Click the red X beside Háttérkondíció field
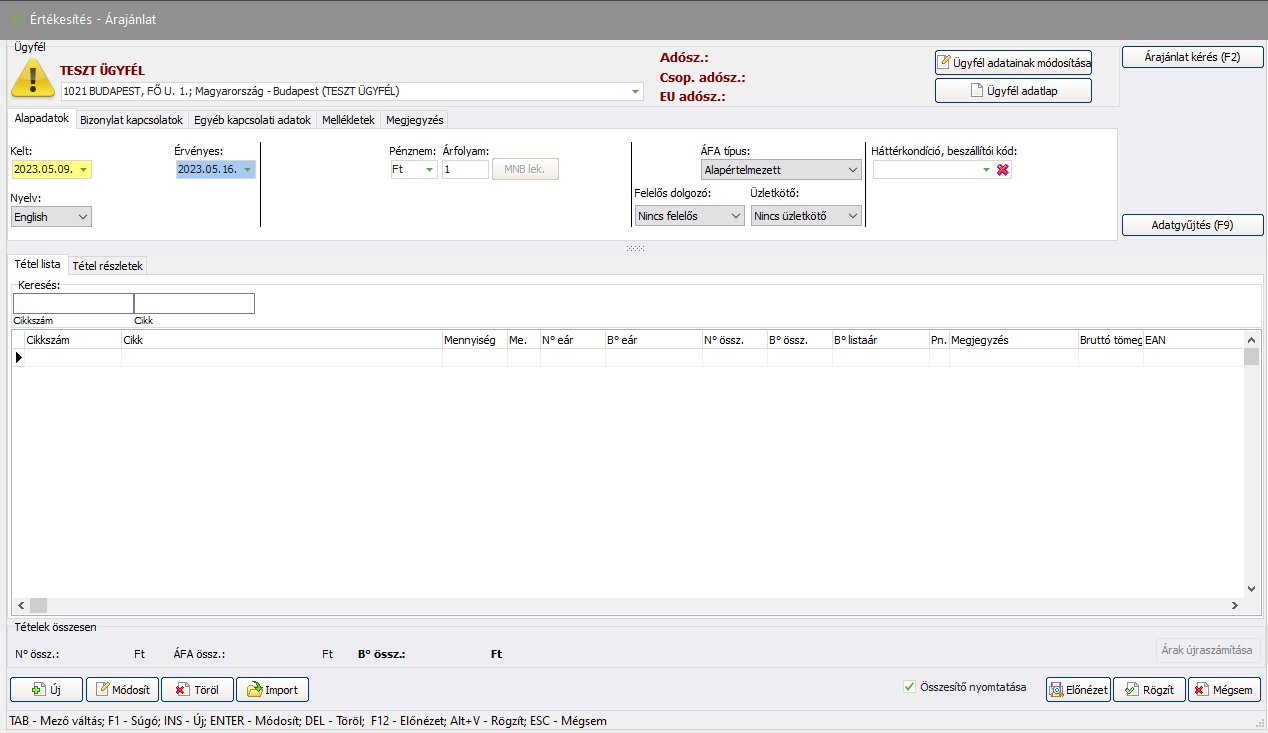Screen dimensions: 1268x733 (1003, 170)
